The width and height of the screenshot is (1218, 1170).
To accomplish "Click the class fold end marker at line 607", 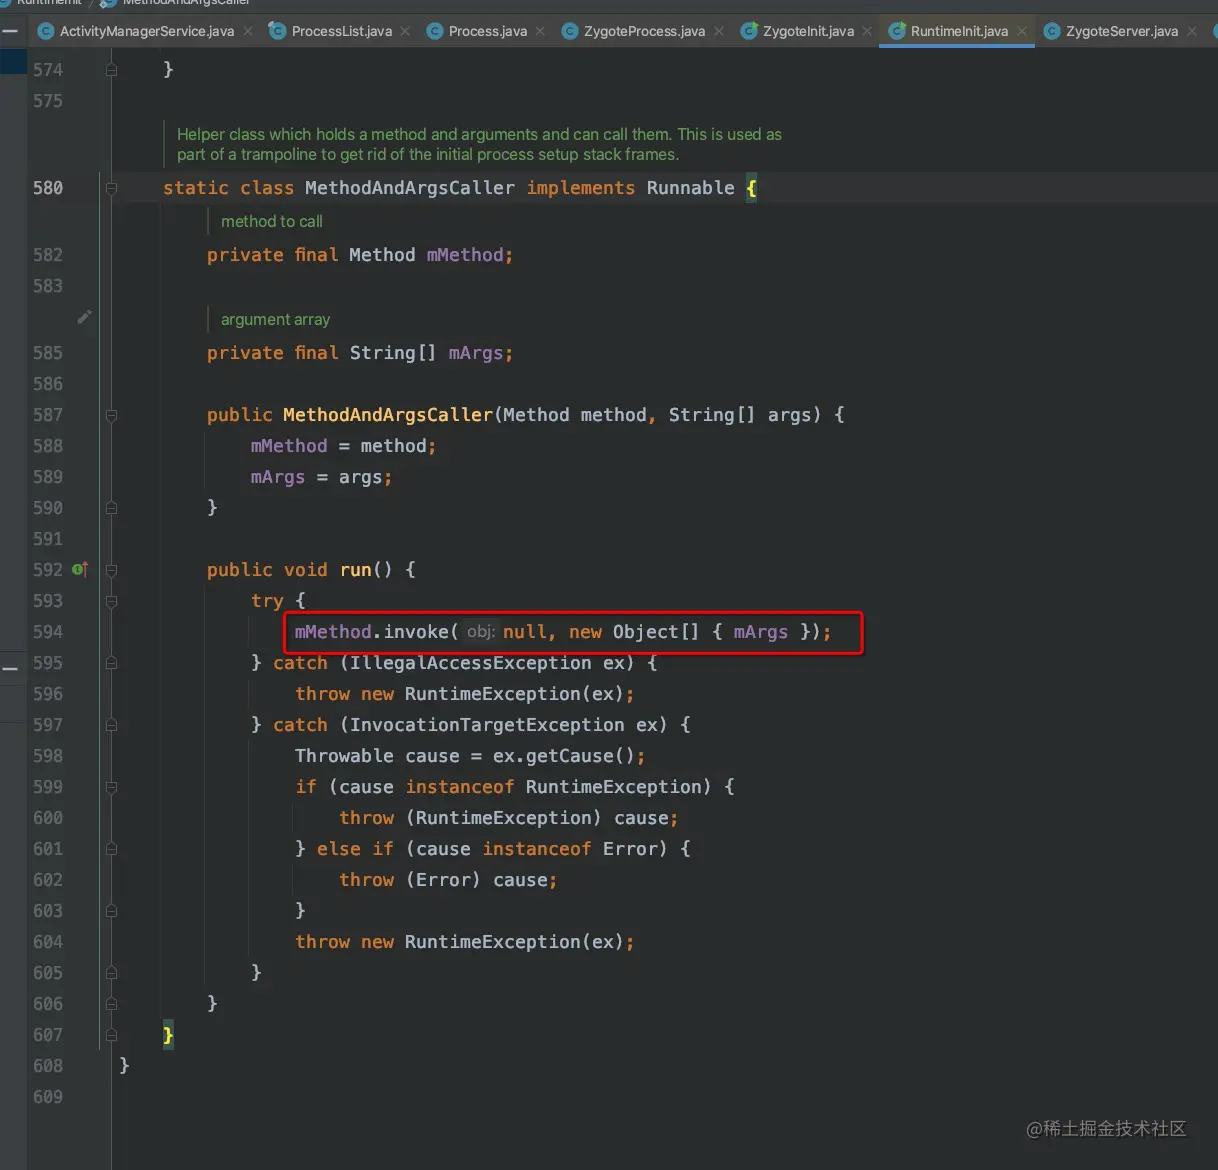I will tap(111, 1035).
